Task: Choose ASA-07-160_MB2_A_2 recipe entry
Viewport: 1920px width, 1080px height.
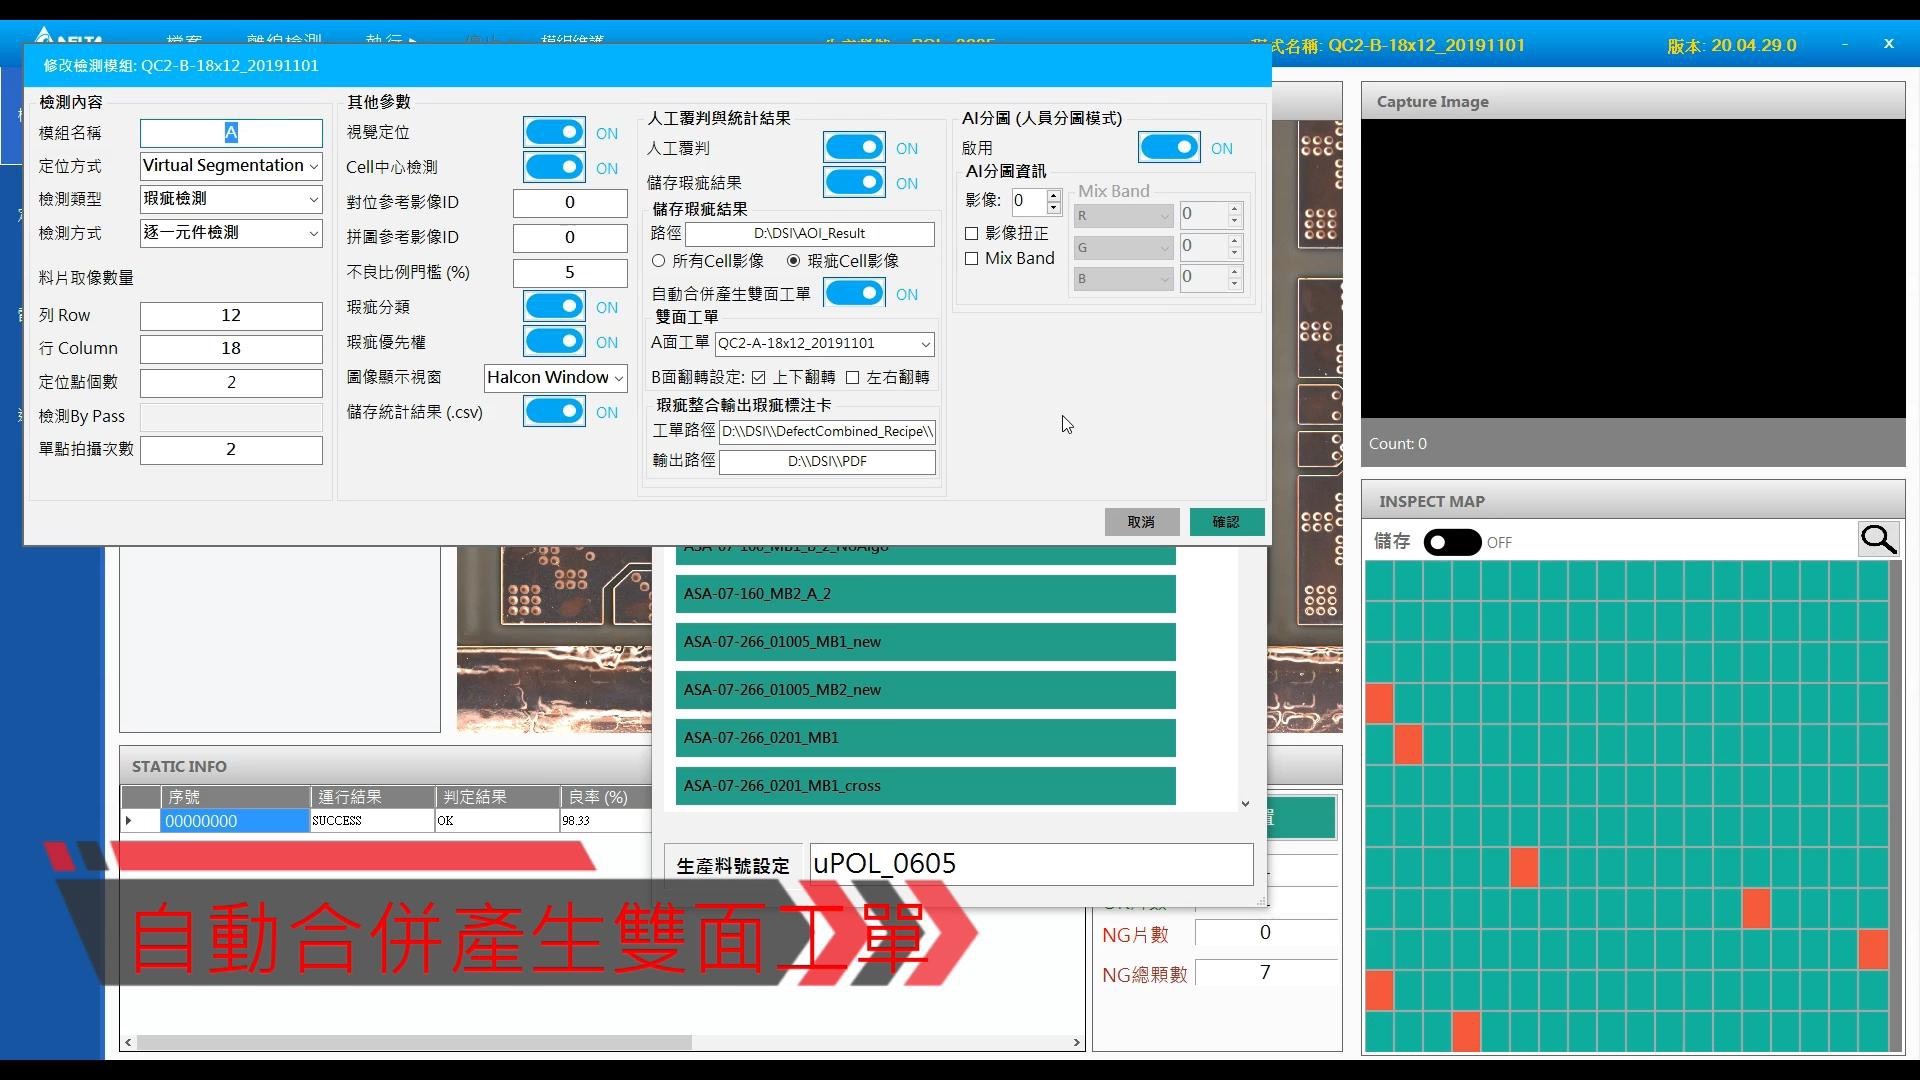Action: [925, 594]
